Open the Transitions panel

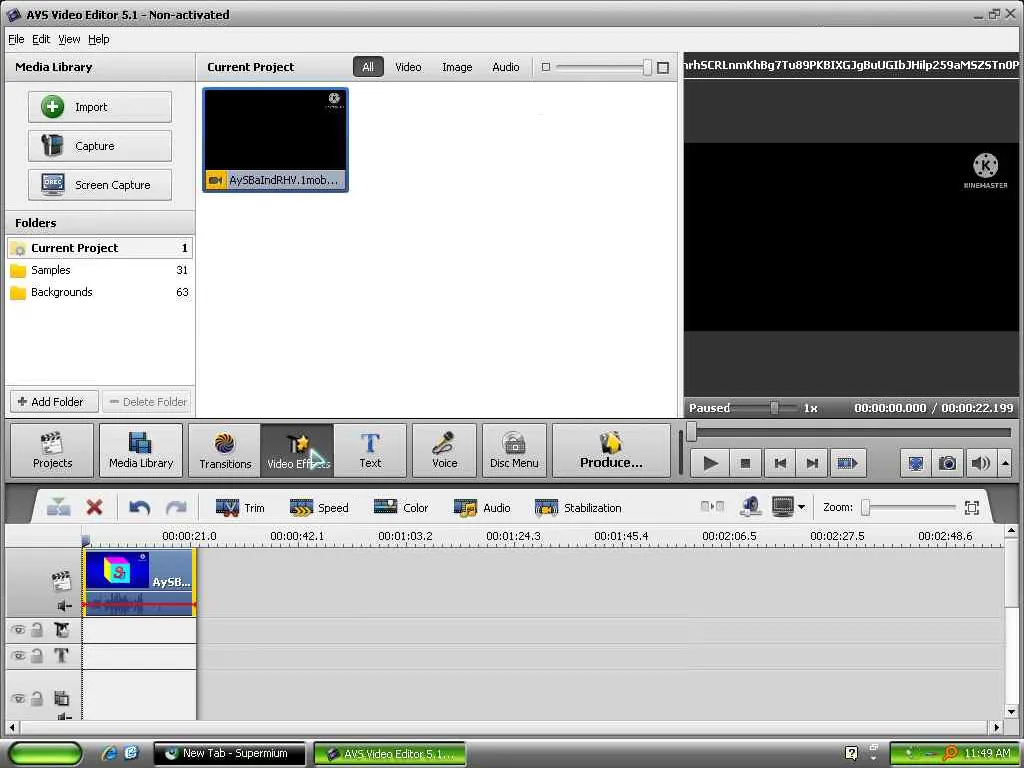tap(225, 450)
